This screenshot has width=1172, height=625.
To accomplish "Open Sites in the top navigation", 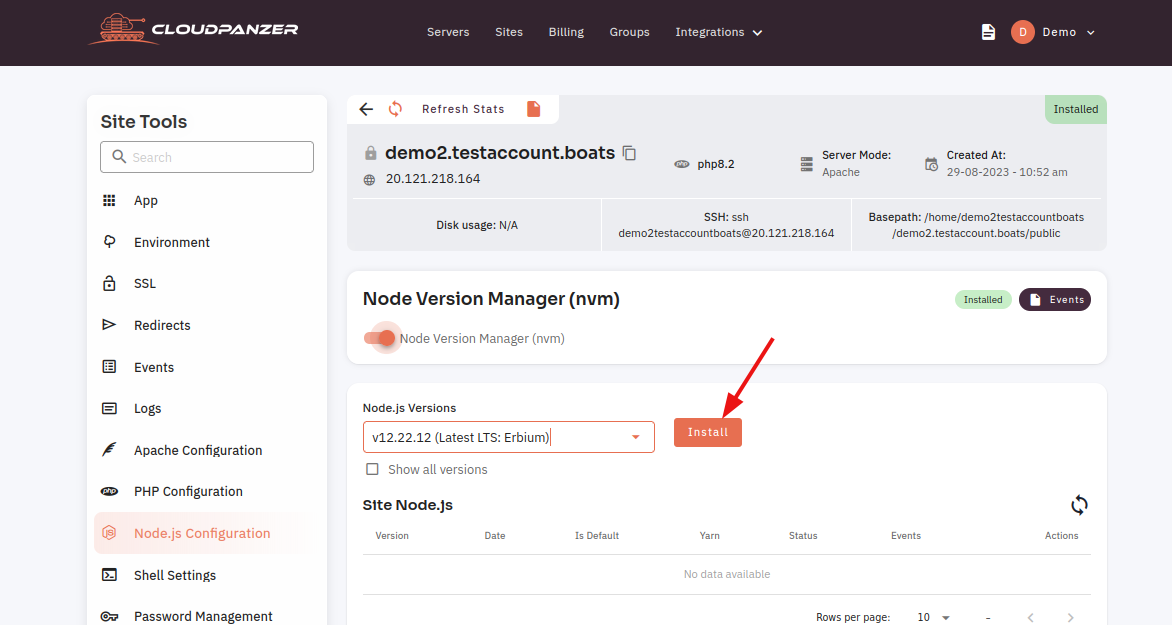I will pos(509,32).
